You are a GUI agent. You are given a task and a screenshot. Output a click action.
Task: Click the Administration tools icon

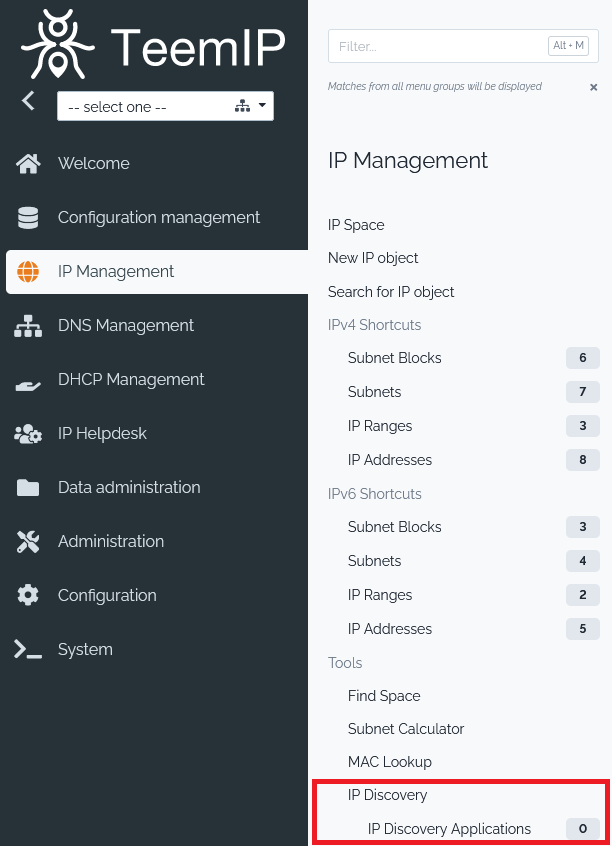click(28, 542)
